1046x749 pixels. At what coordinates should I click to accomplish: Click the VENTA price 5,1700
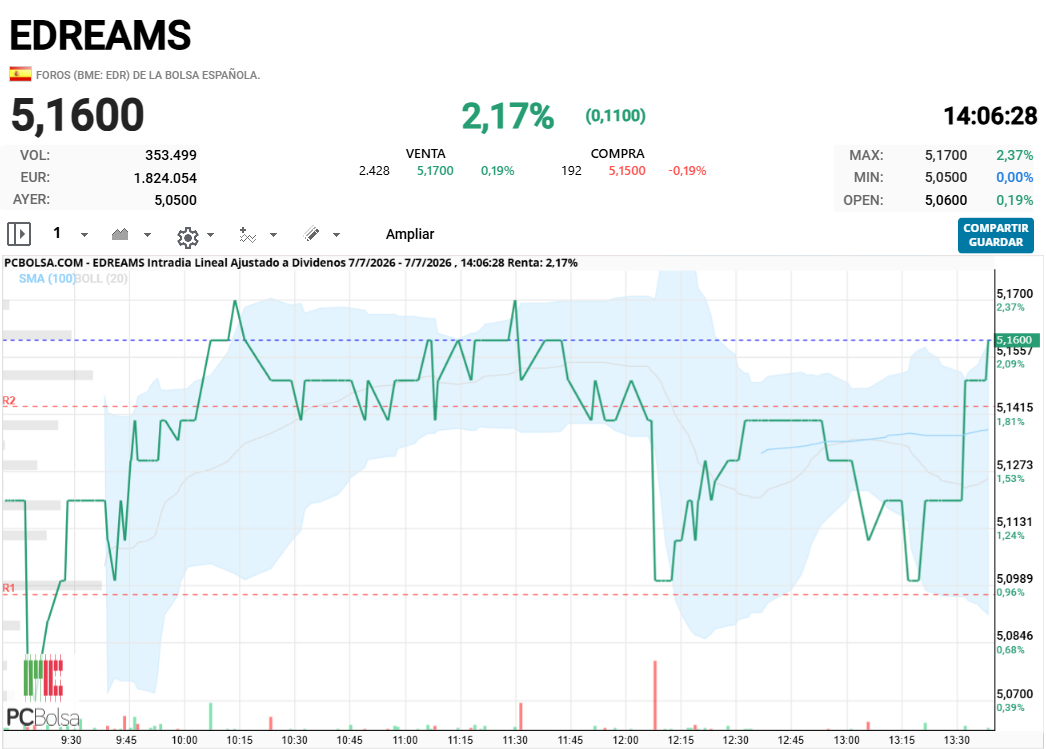[x=435, y=171]
